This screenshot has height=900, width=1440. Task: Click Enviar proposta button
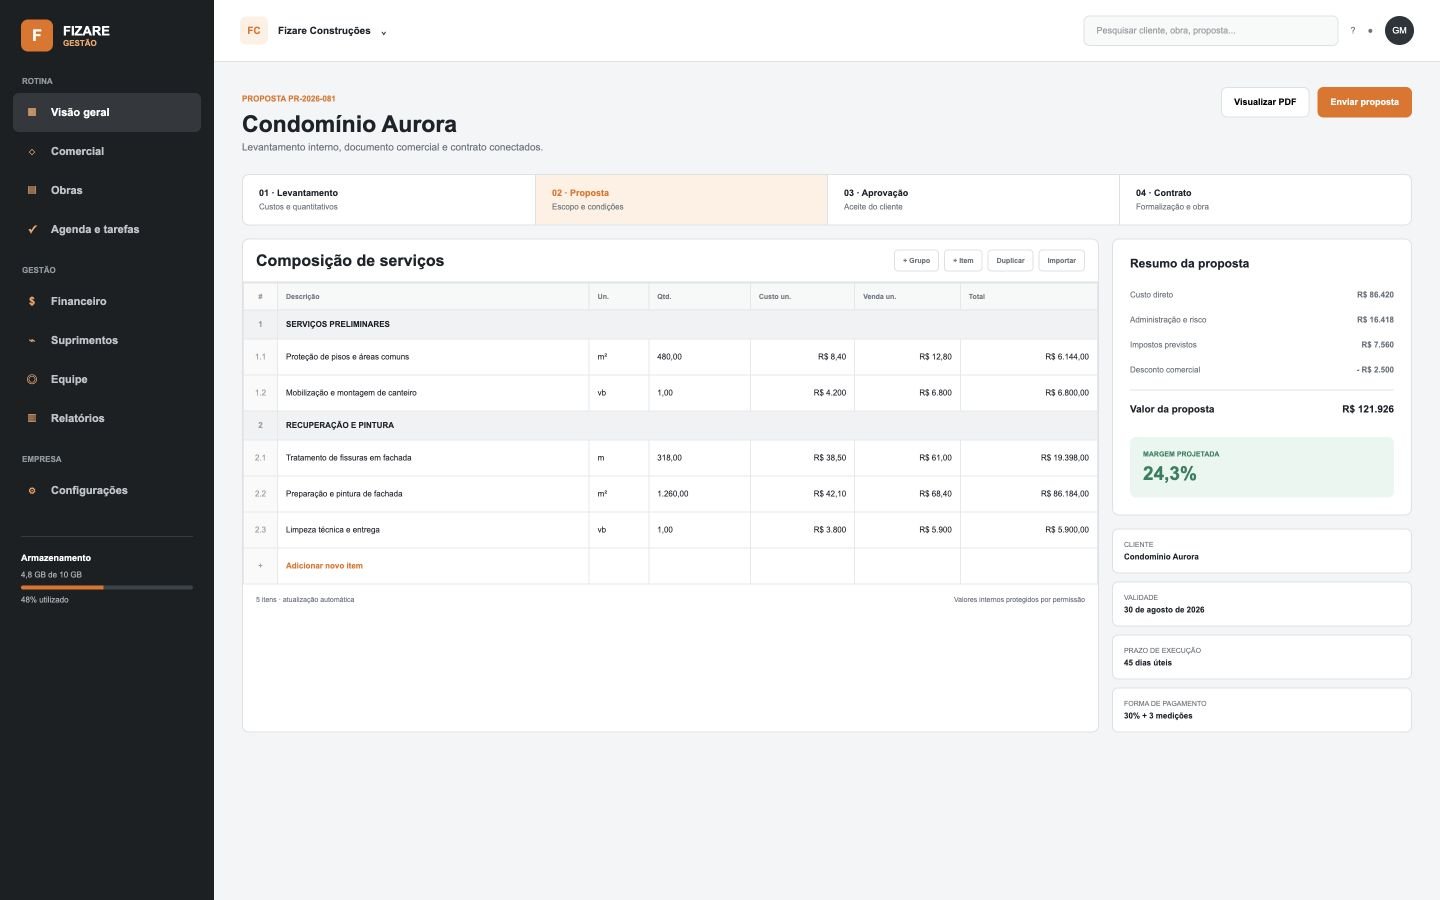point(1364,102)
